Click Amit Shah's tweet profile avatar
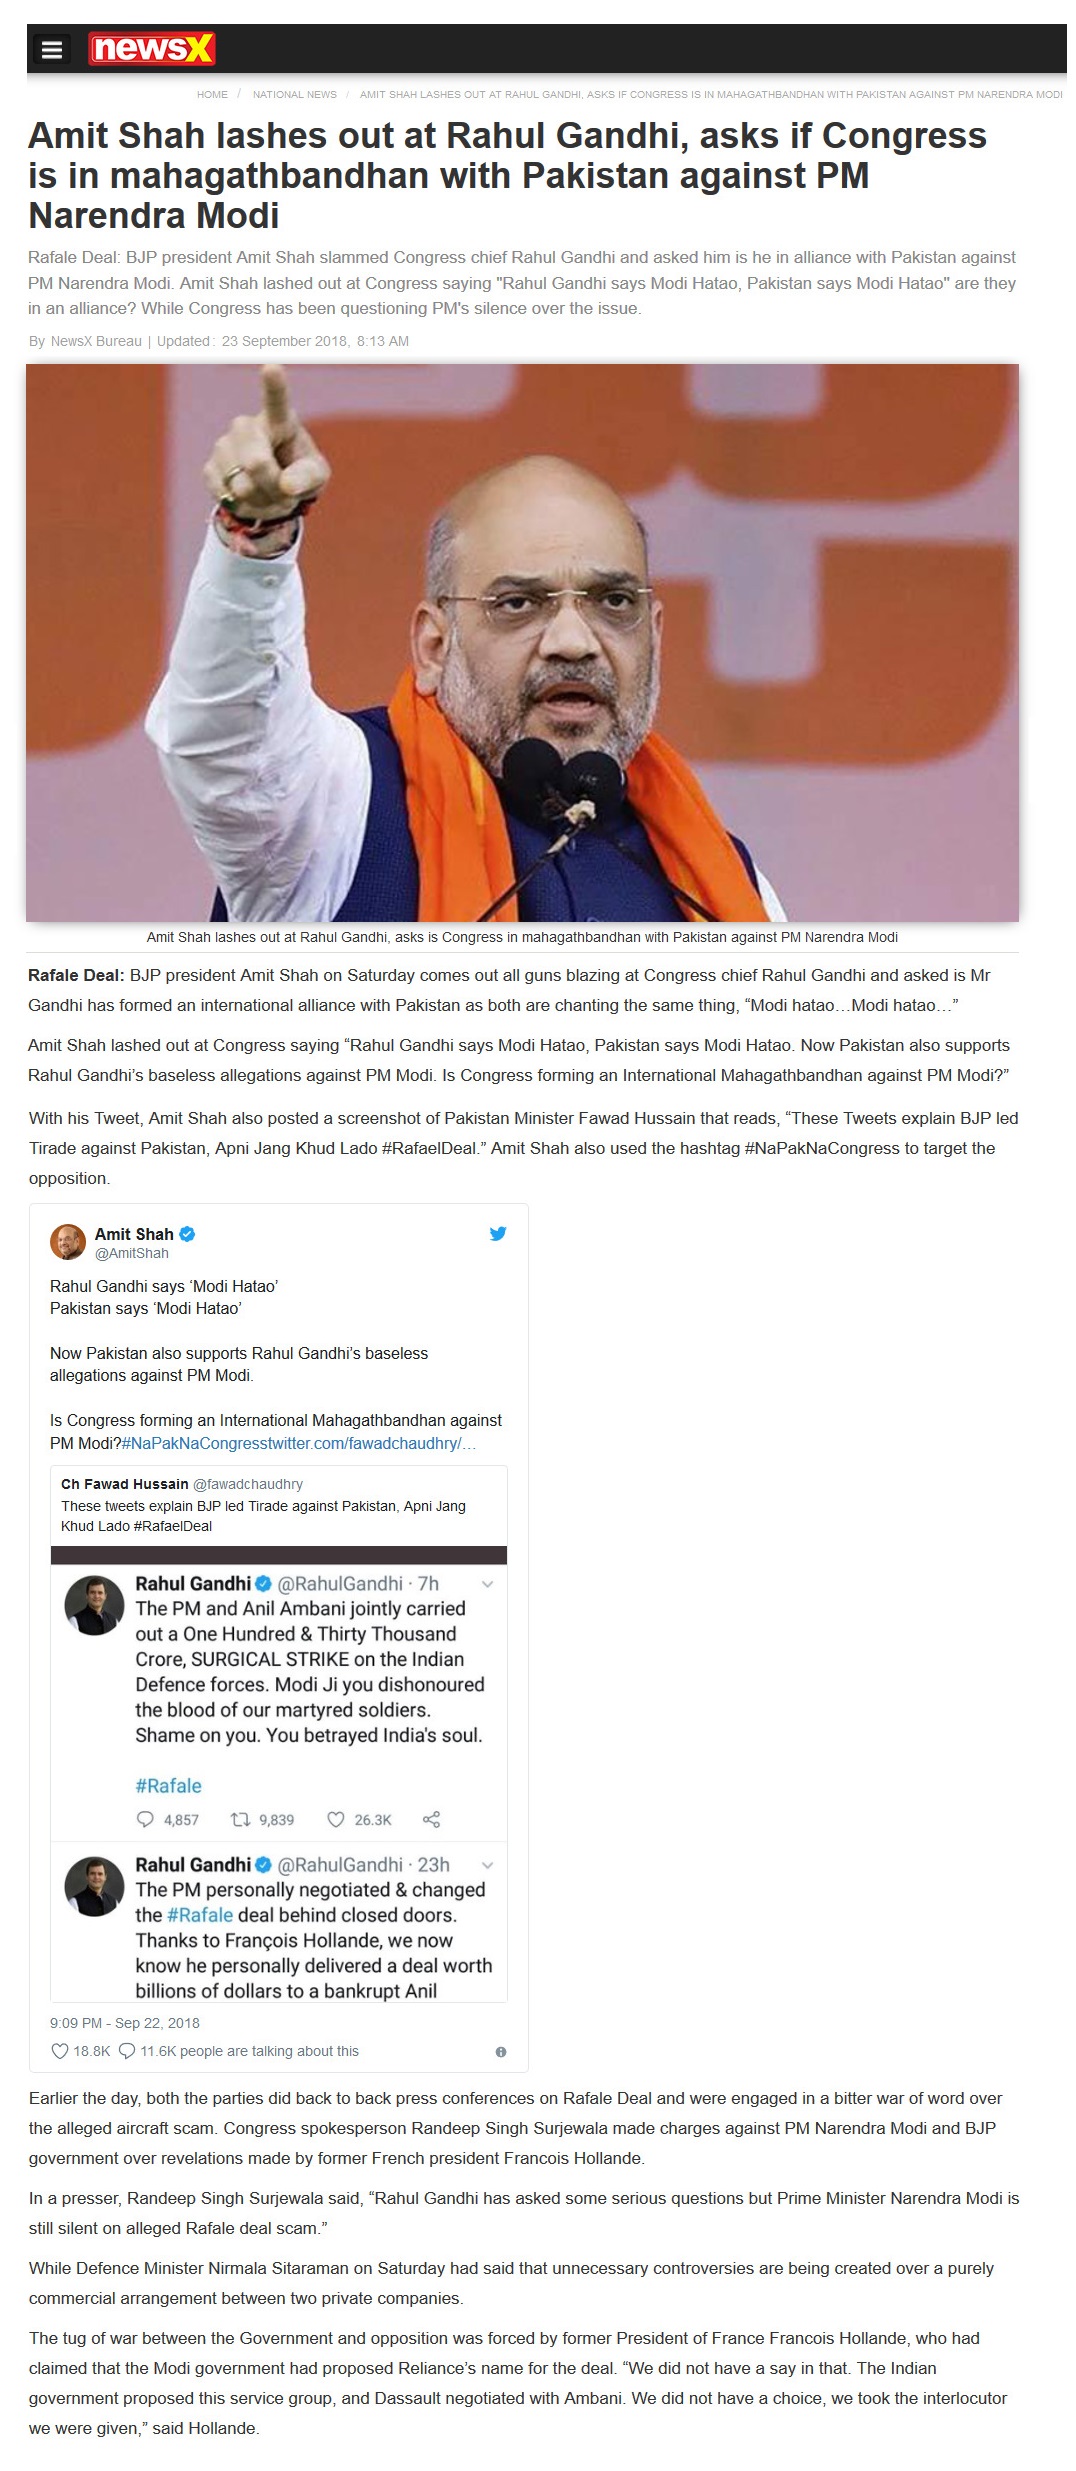The image size is (1076, 2471). pyautogui.click(x=68, y=1242)
